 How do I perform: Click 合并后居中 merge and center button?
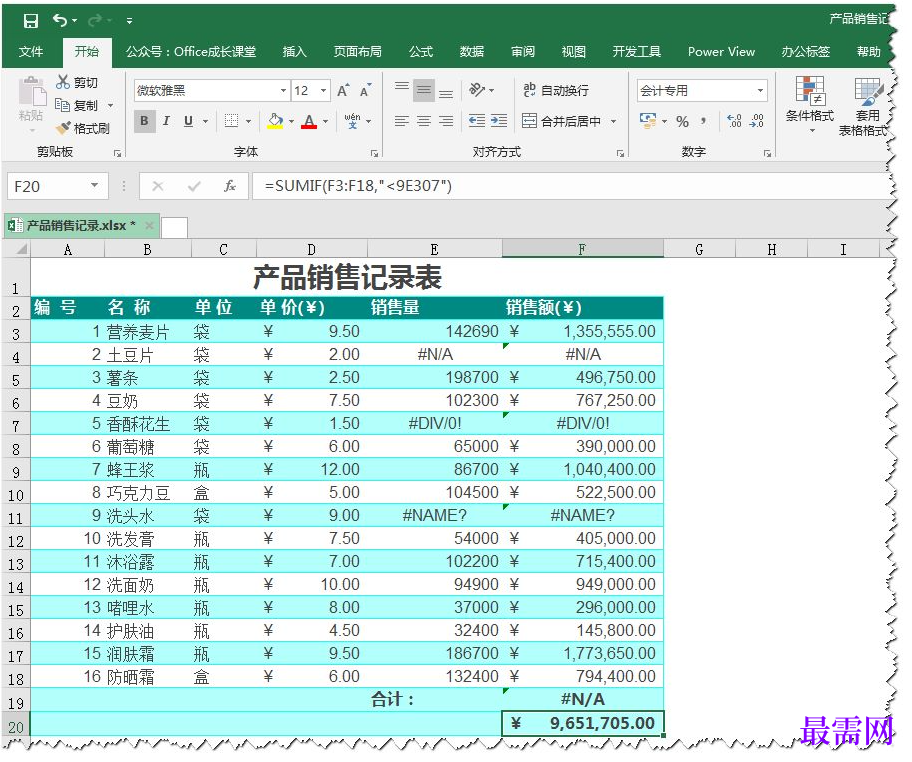coord(562,121)
